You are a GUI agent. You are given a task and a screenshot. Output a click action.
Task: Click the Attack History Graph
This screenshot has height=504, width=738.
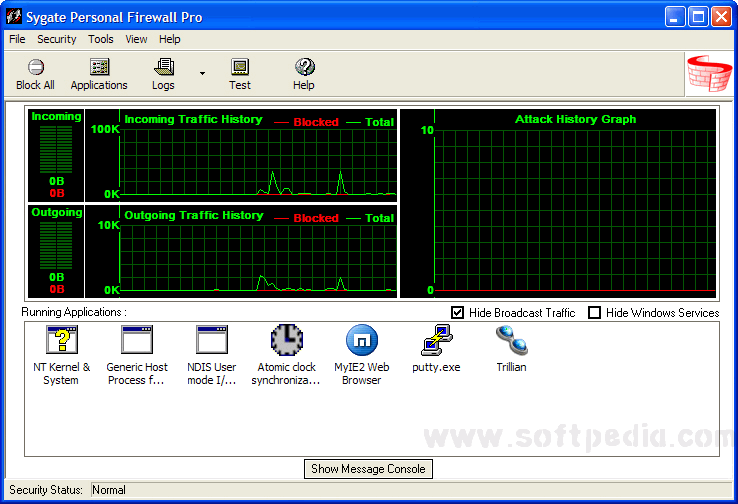tap(558, 203)
